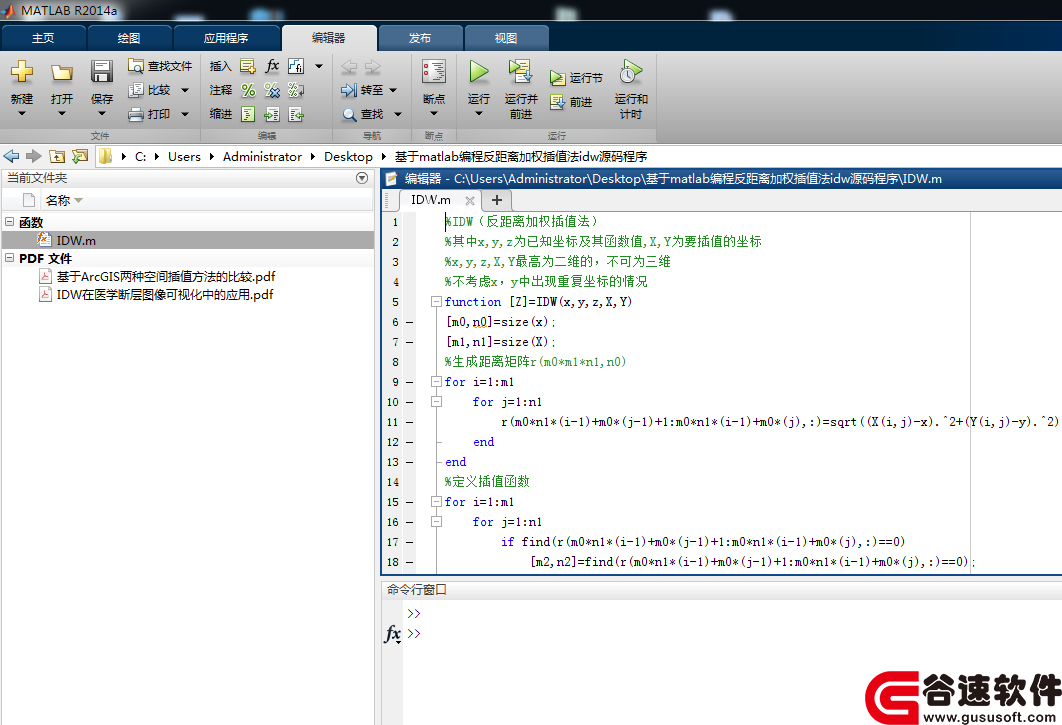The image size is (1062, 725).
Task: Click the 查找 (Find) magnifier icon
Action: (x=349, y=115)
